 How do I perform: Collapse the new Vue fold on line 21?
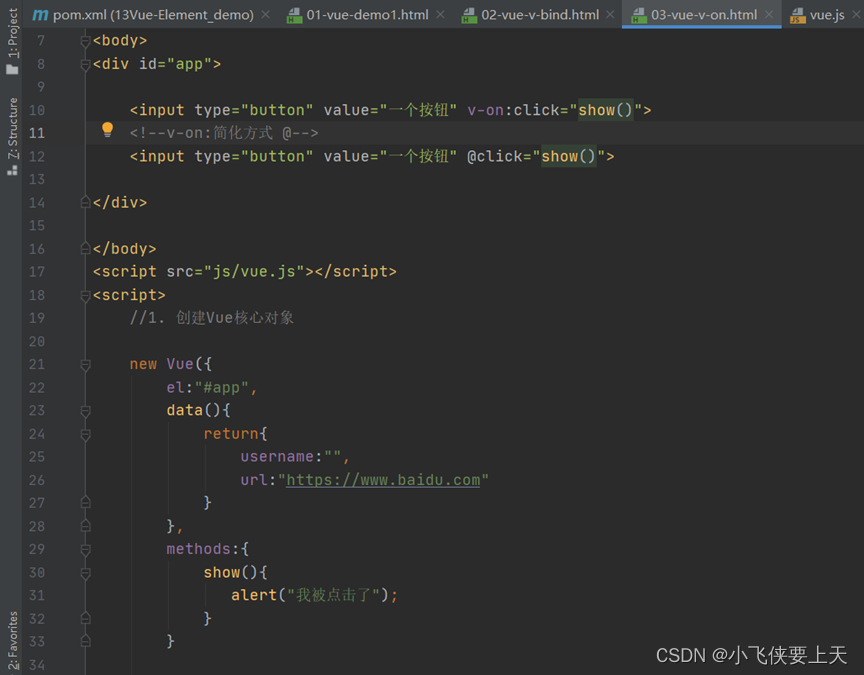[85, 365]
